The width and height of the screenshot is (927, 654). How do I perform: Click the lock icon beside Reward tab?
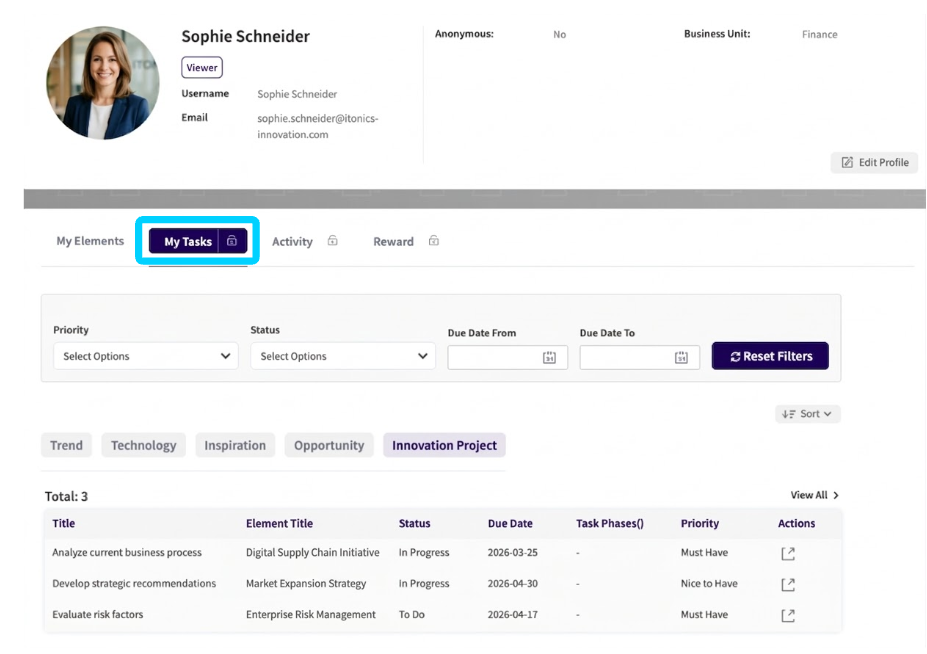click(434, 241)
